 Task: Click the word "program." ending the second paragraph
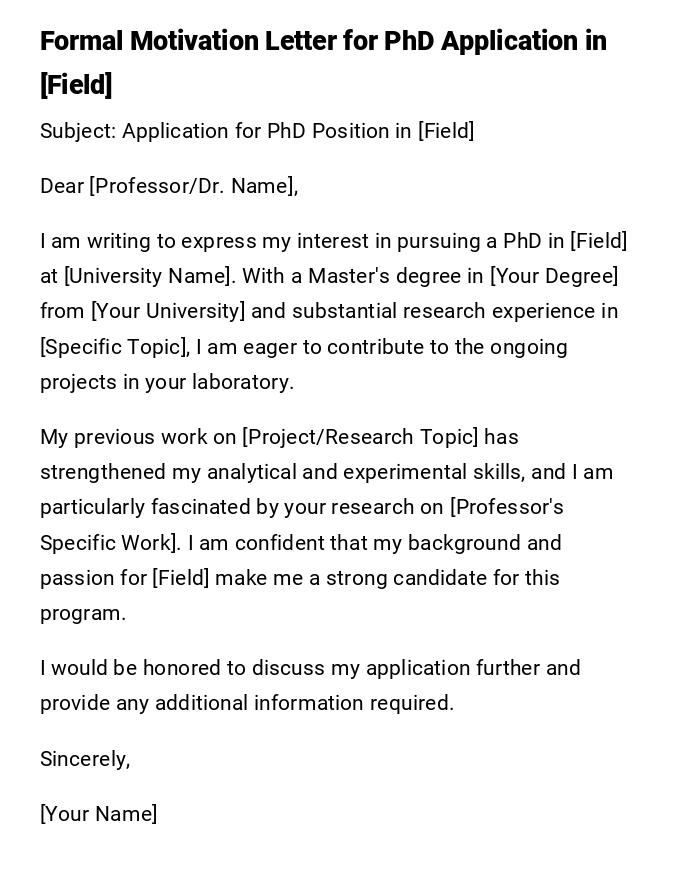[x=83, y=613]
